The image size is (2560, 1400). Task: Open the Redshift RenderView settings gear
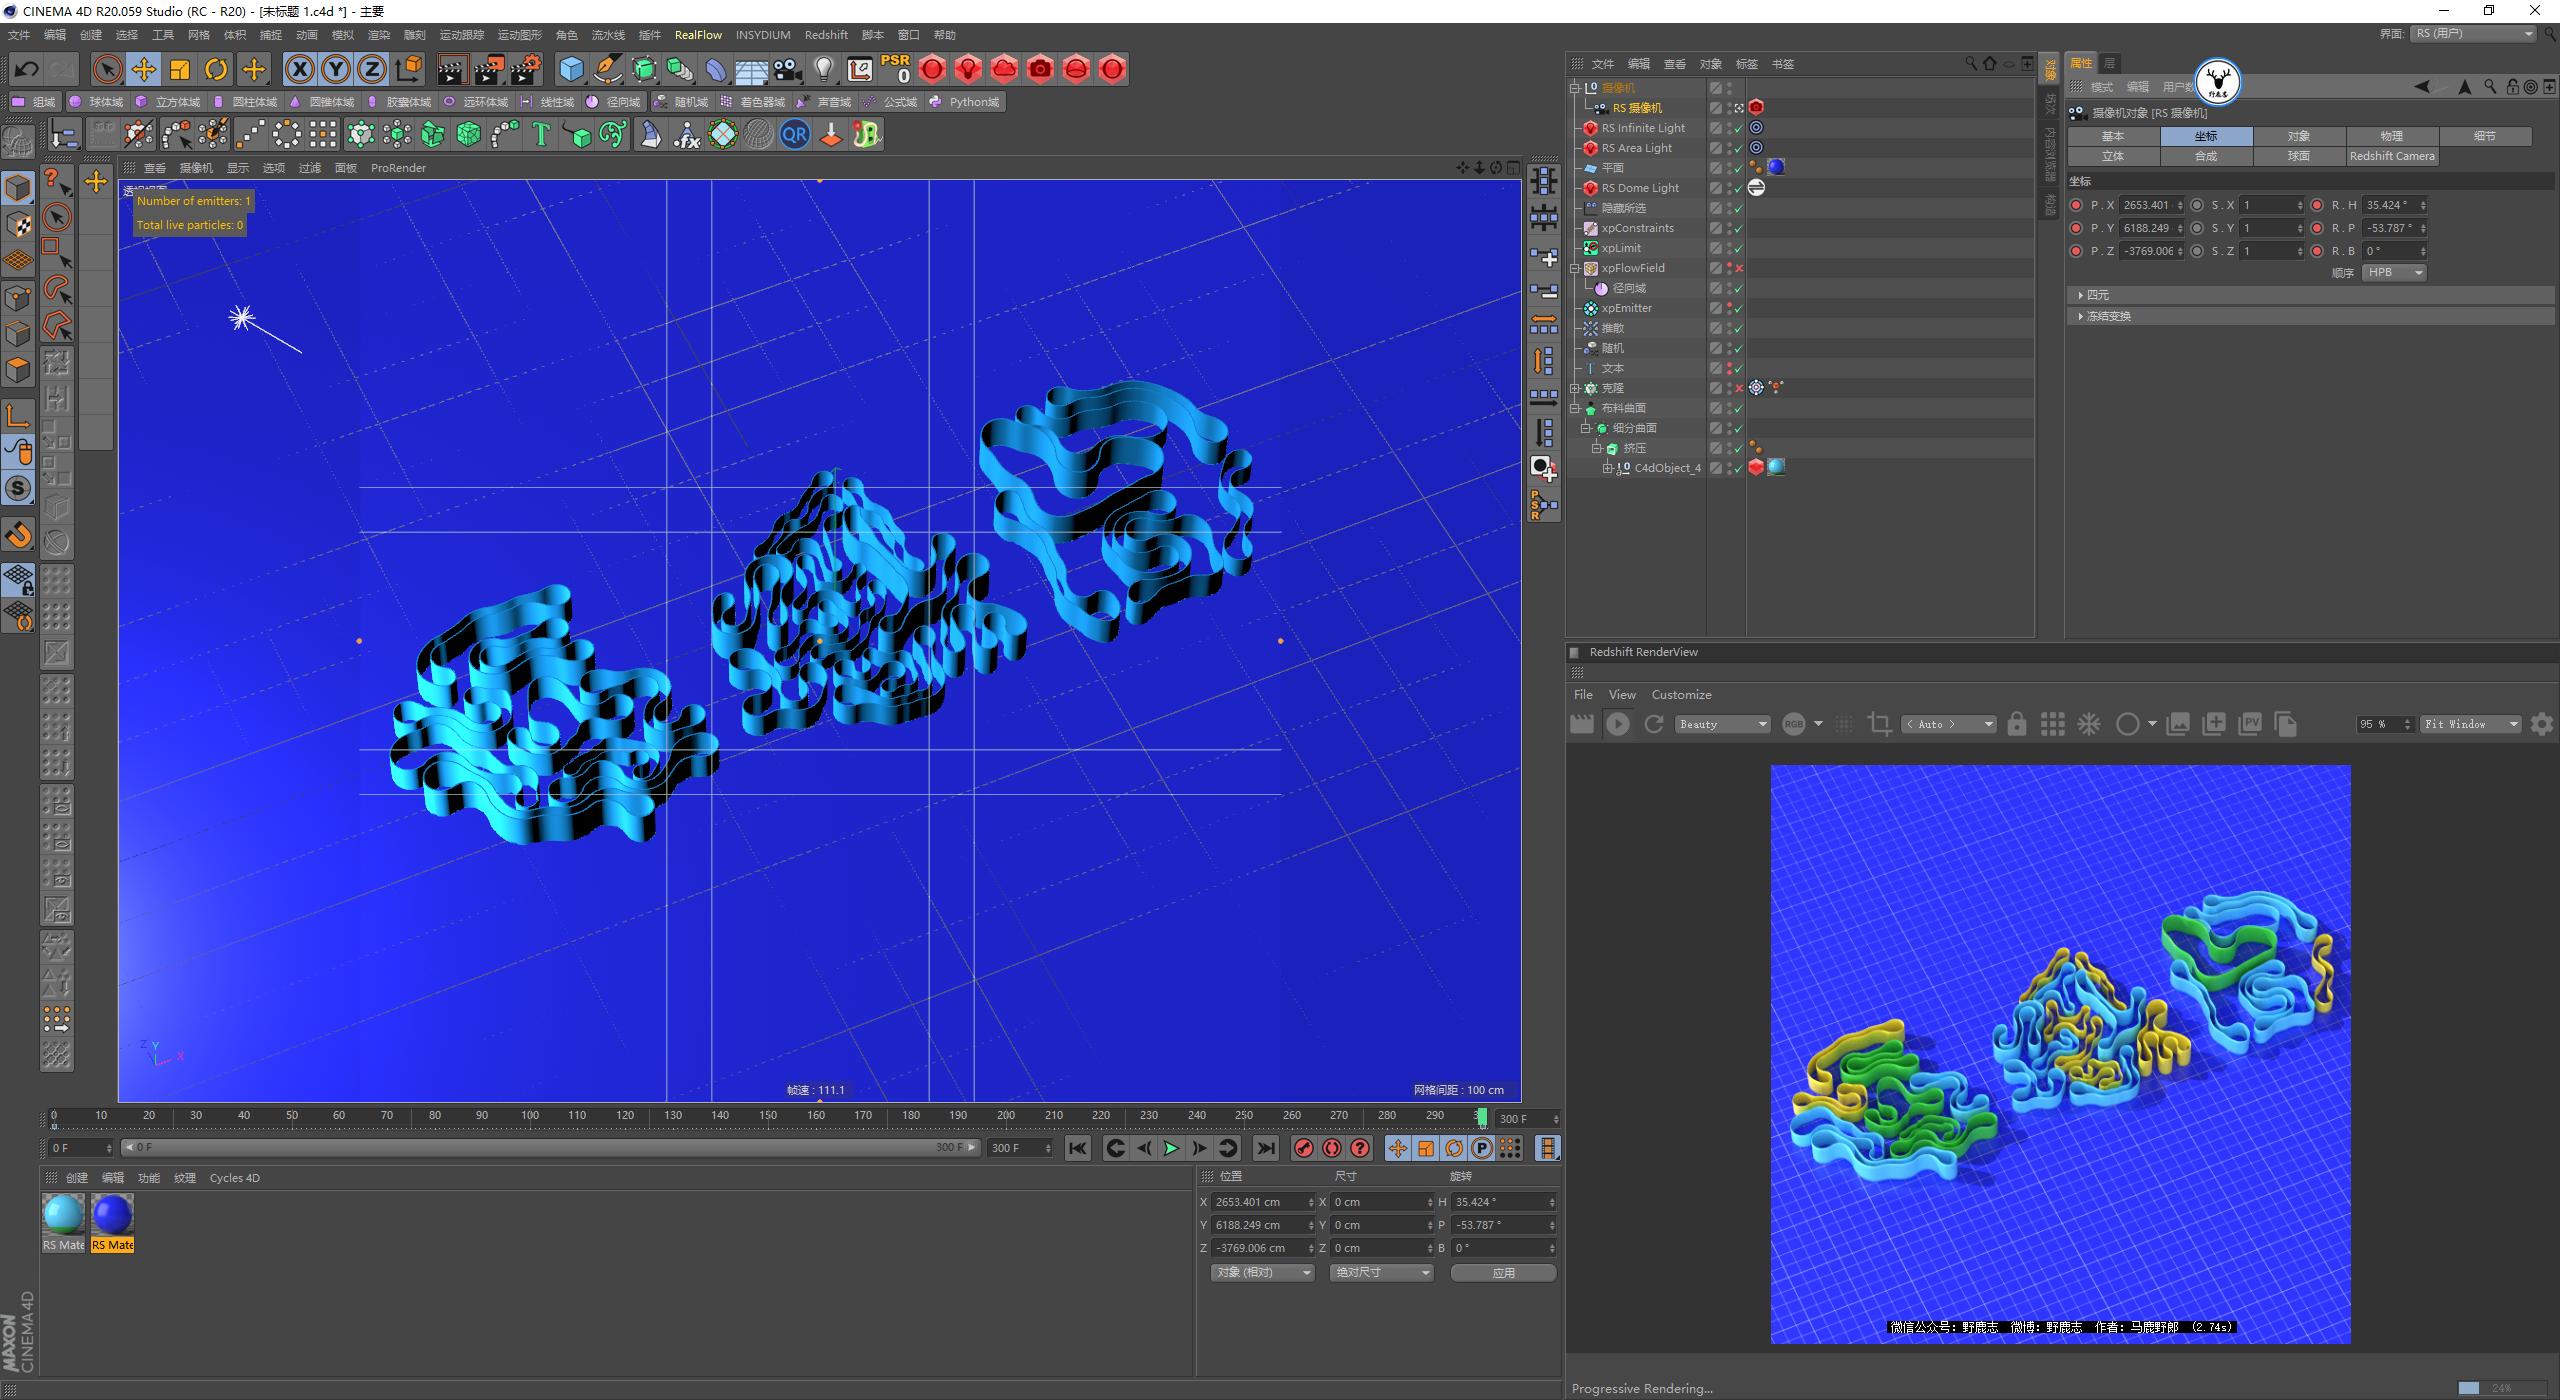pyautogui.click(x=2543, y=723)
